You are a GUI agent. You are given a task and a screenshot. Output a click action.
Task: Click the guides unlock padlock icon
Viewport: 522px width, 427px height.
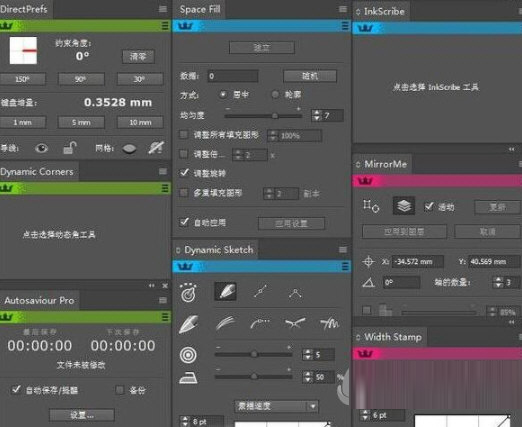click(x=70, y=148)
